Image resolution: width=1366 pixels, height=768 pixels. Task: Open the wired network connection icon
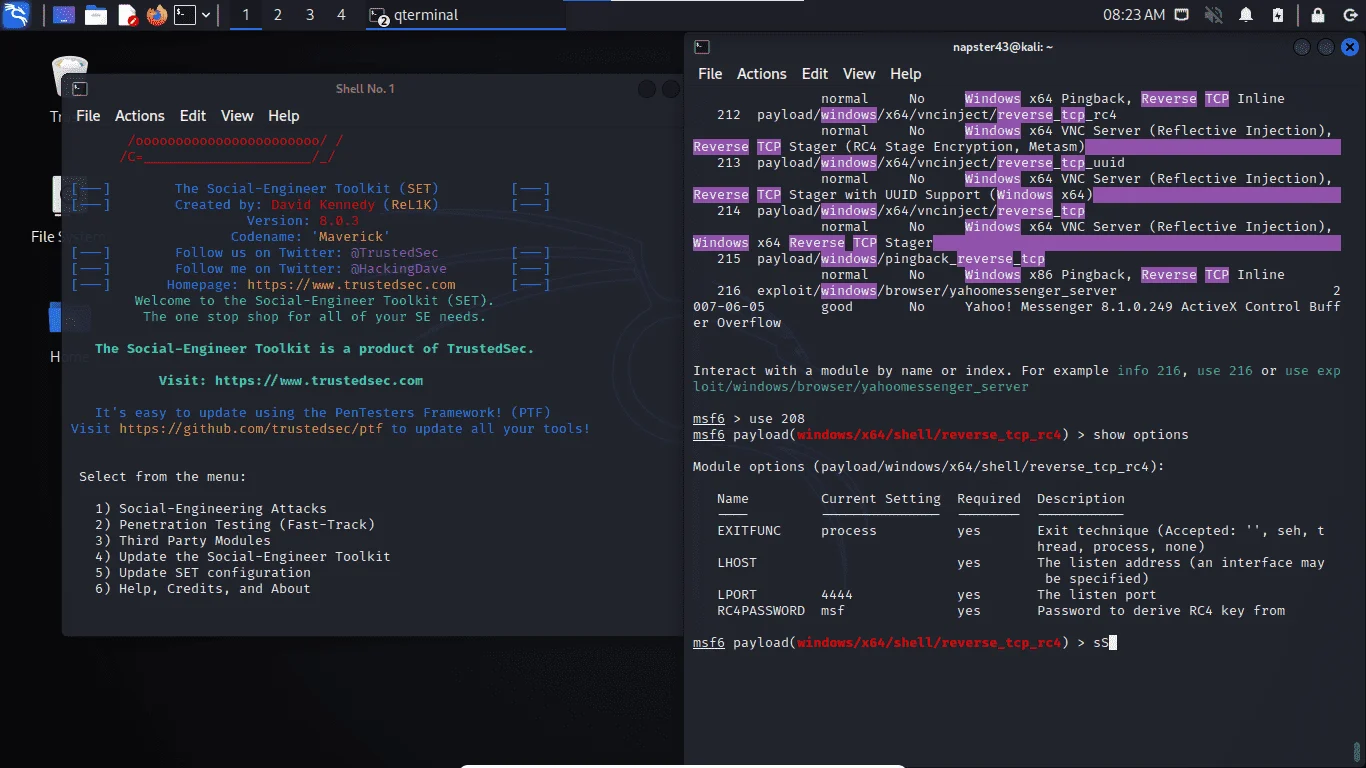coord(1182,15)
